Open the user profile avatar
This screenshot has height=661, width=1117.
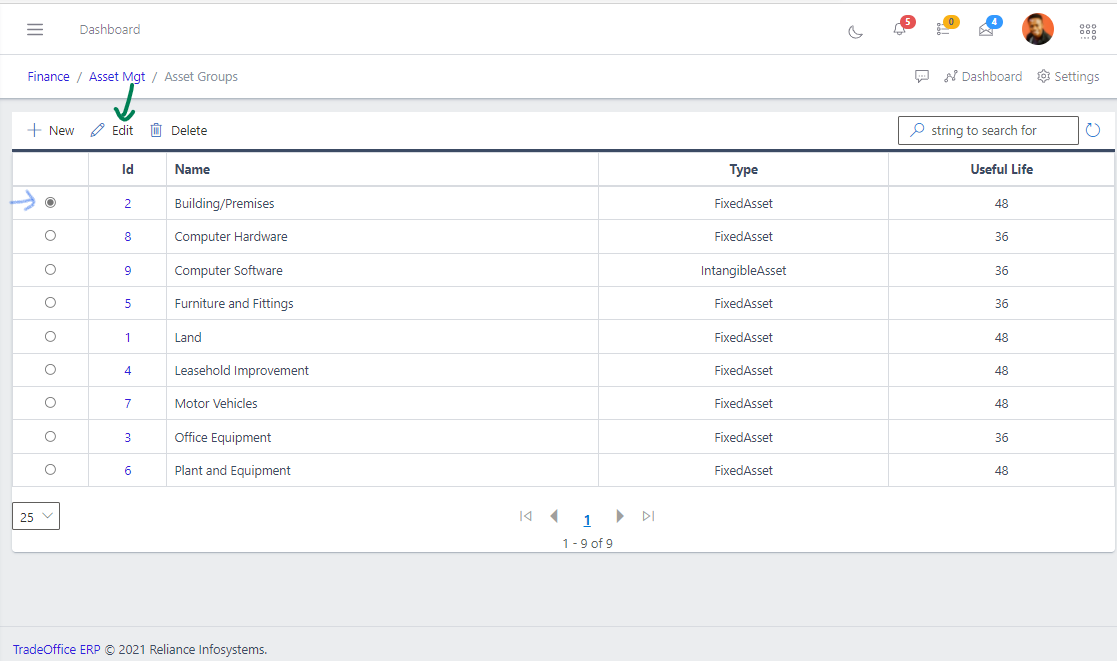coord(1037,29)
